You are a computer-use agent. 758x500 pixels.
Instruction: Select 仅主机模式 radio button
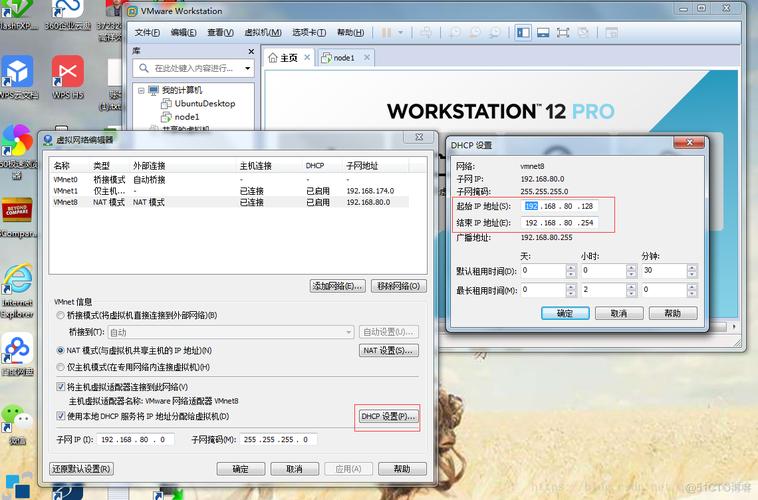point(60,367)
